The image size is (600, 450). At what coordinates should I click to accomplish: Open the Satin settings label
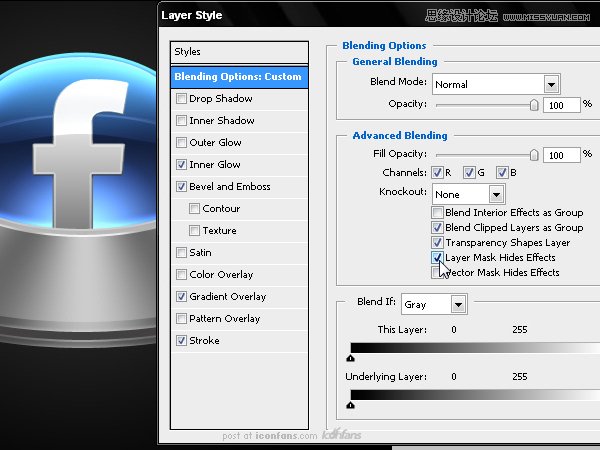200,253
